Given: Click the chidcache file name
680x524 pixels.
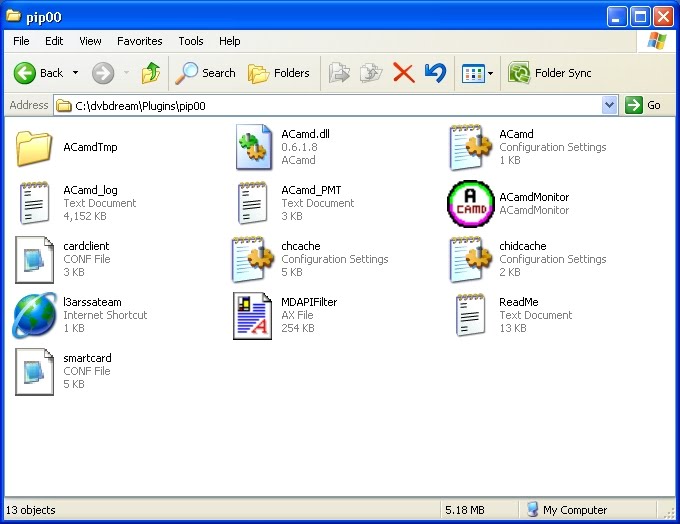Looking at the screenshot, I should point(523,246).
